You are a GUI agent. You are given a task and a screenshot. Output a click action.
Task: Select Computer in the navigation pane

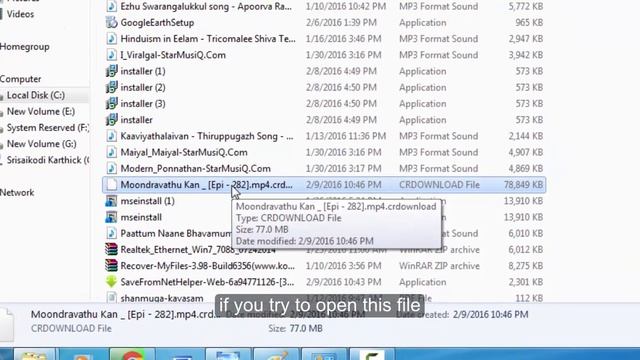[x=20, y=79]
